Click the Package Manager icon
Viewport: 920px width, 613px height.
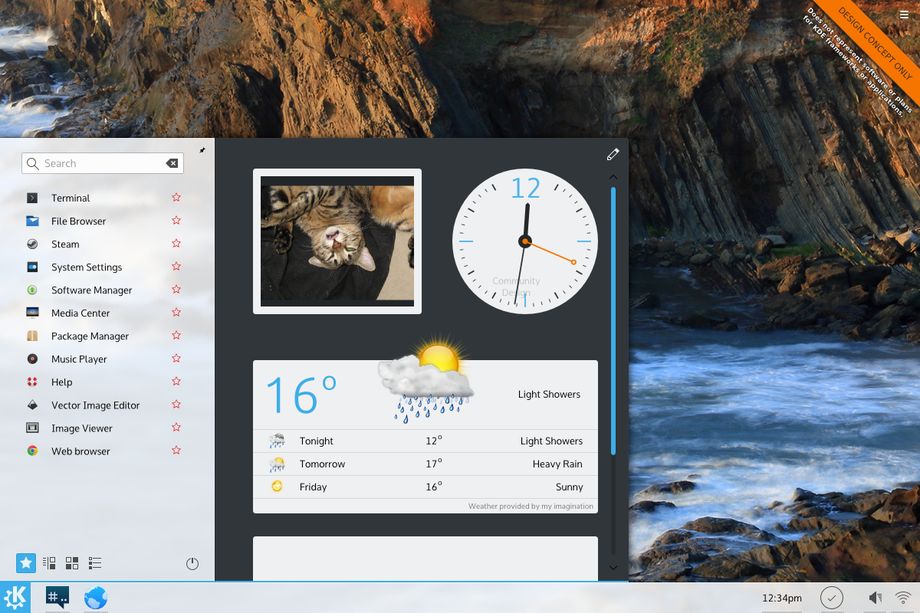[32, 336]
